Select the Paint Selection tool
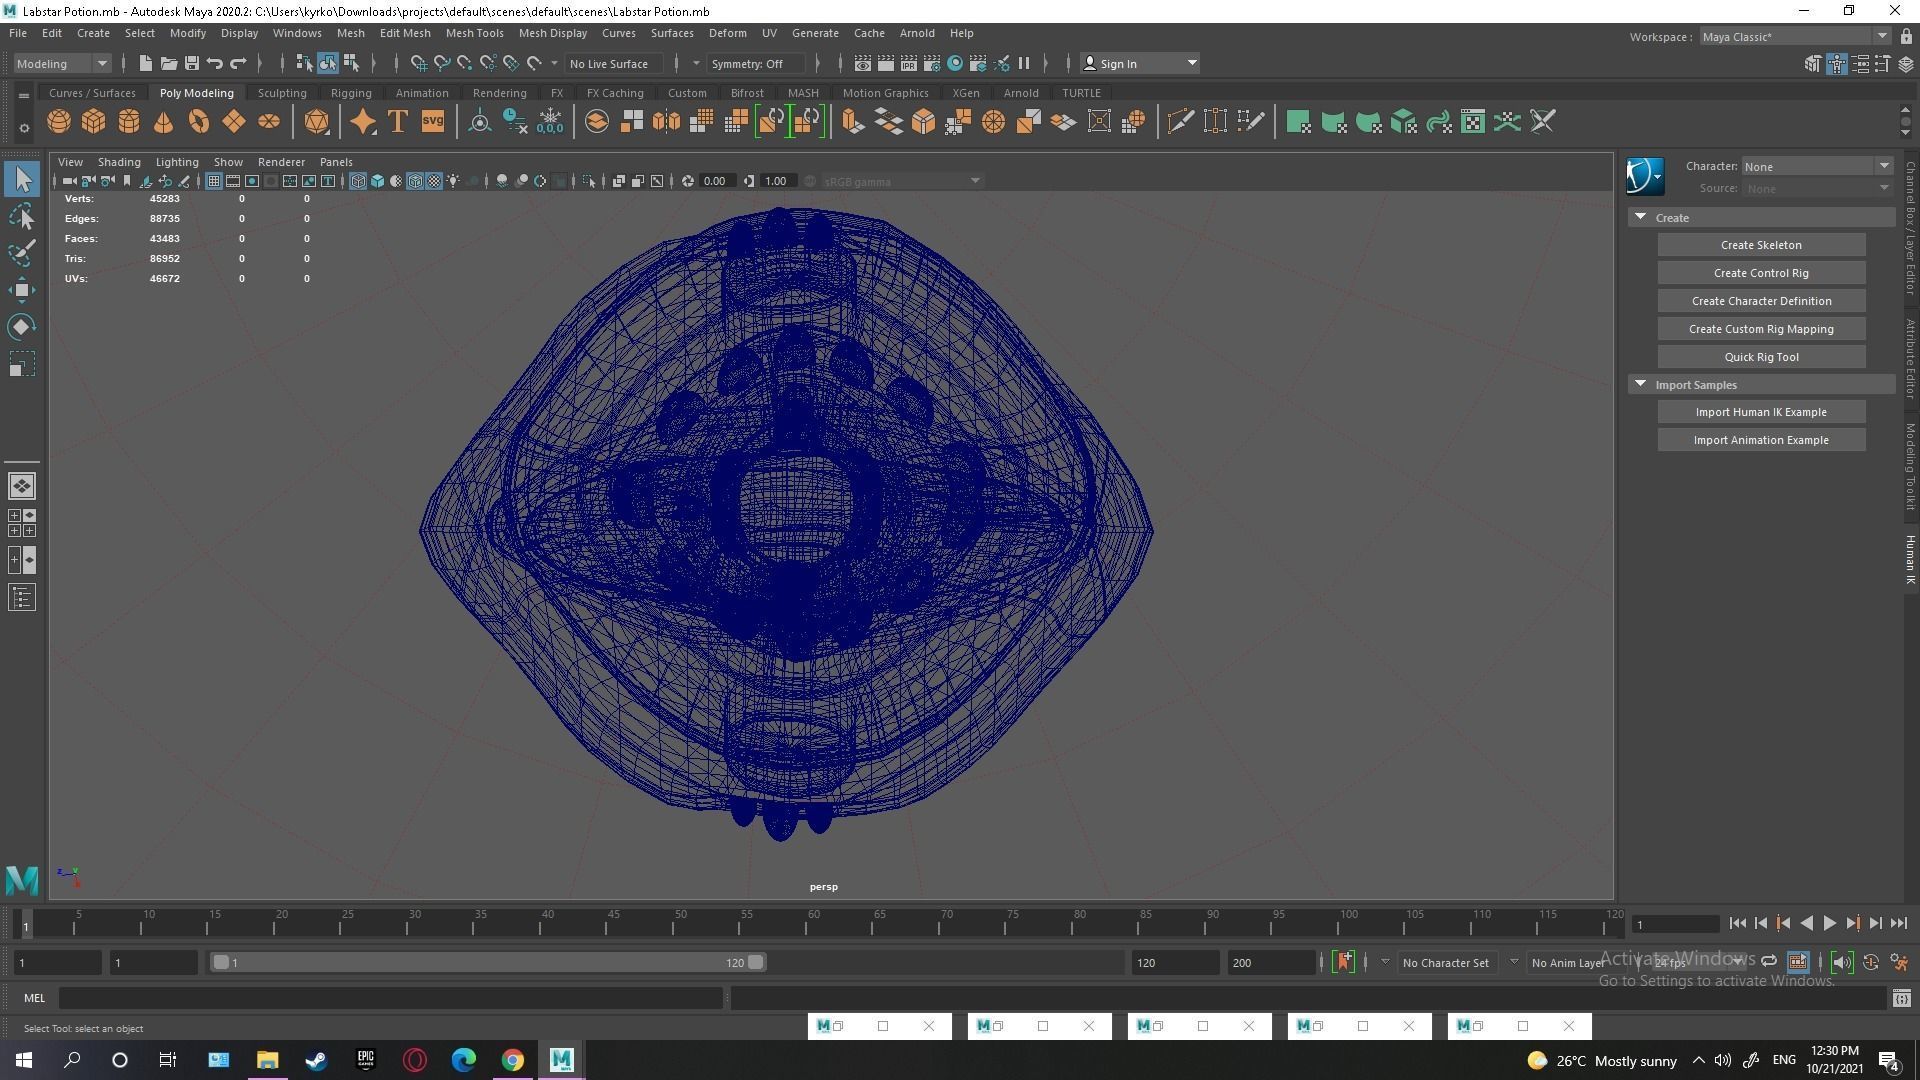 (x=22, y=252)
